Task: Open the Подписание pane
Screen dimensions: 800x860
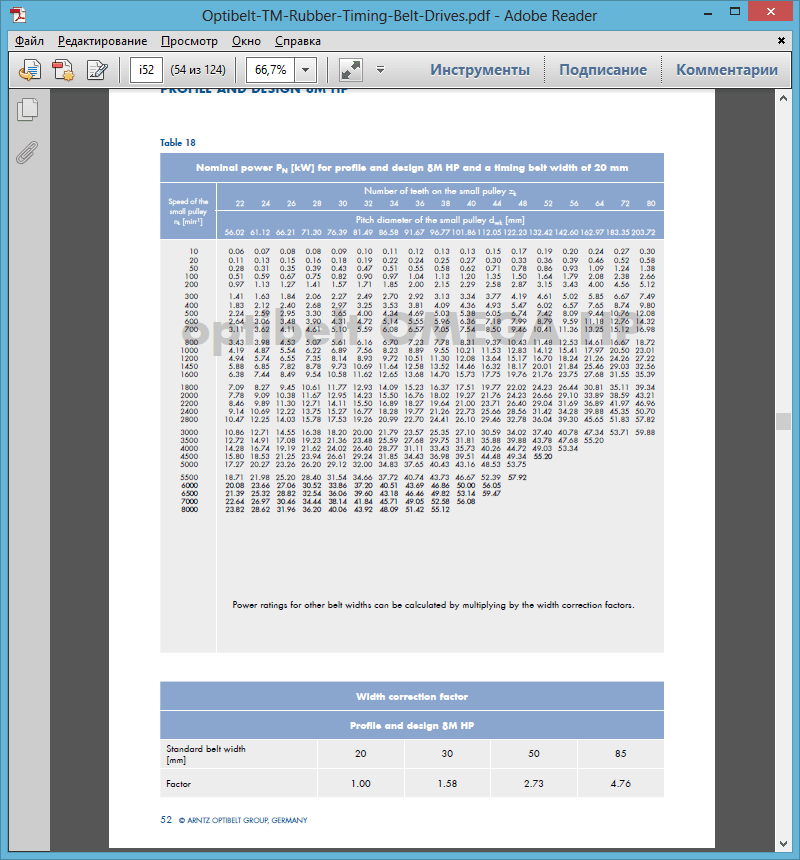Action: pyautogui.click(x=602, y=70)
